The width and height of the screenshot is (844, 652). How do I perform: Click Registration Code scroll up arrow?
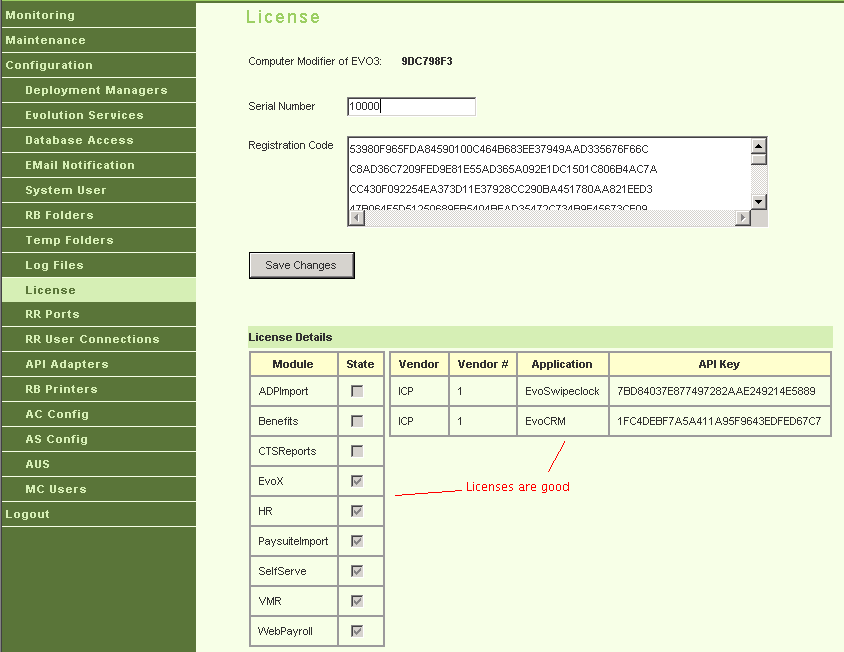coord(759,144)
